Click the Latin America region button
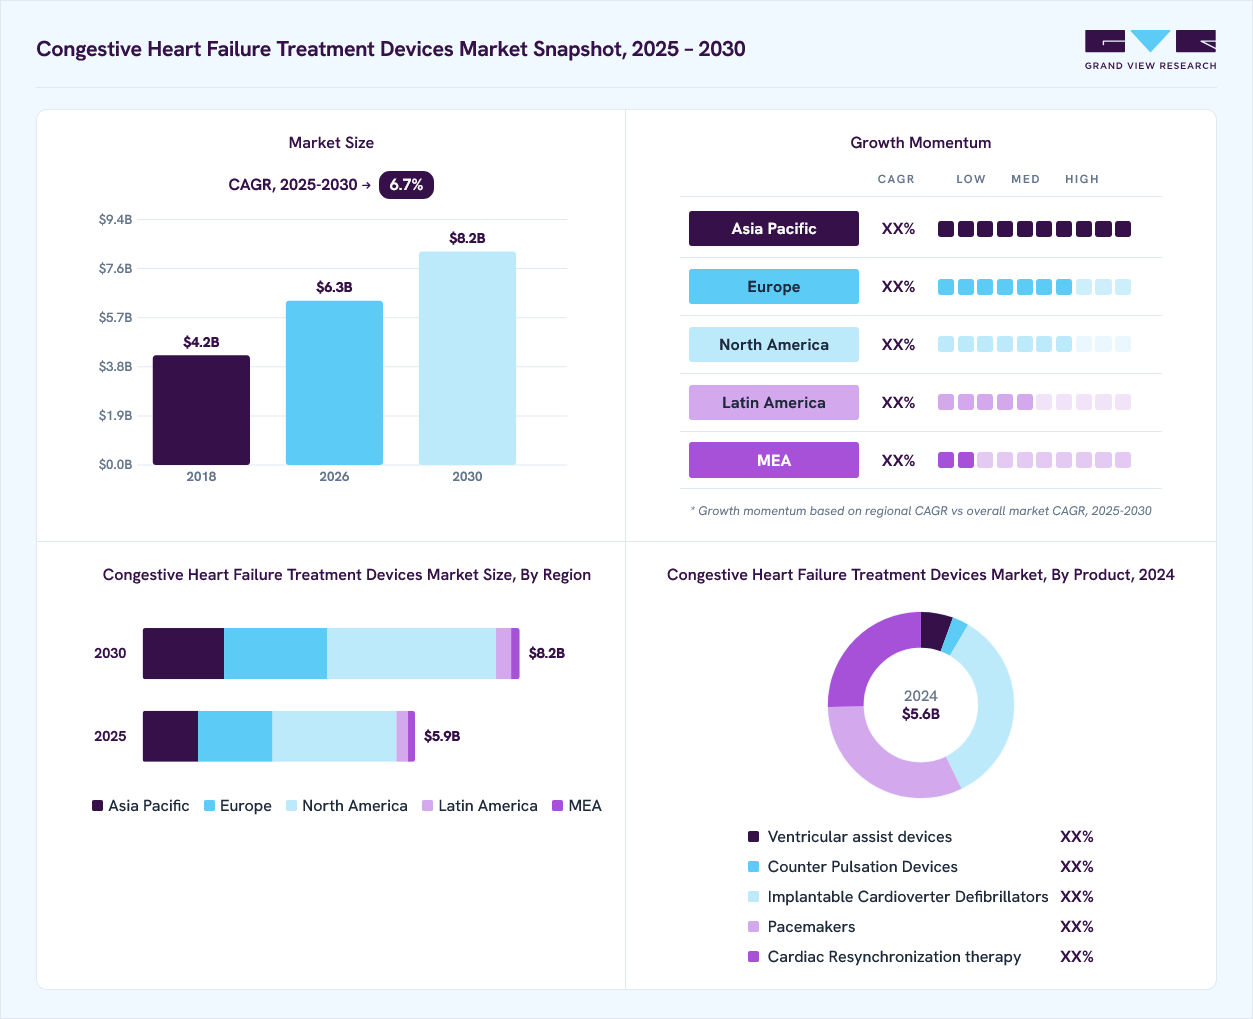Viewport: 1253px width, 1019px height. [774, 402]
